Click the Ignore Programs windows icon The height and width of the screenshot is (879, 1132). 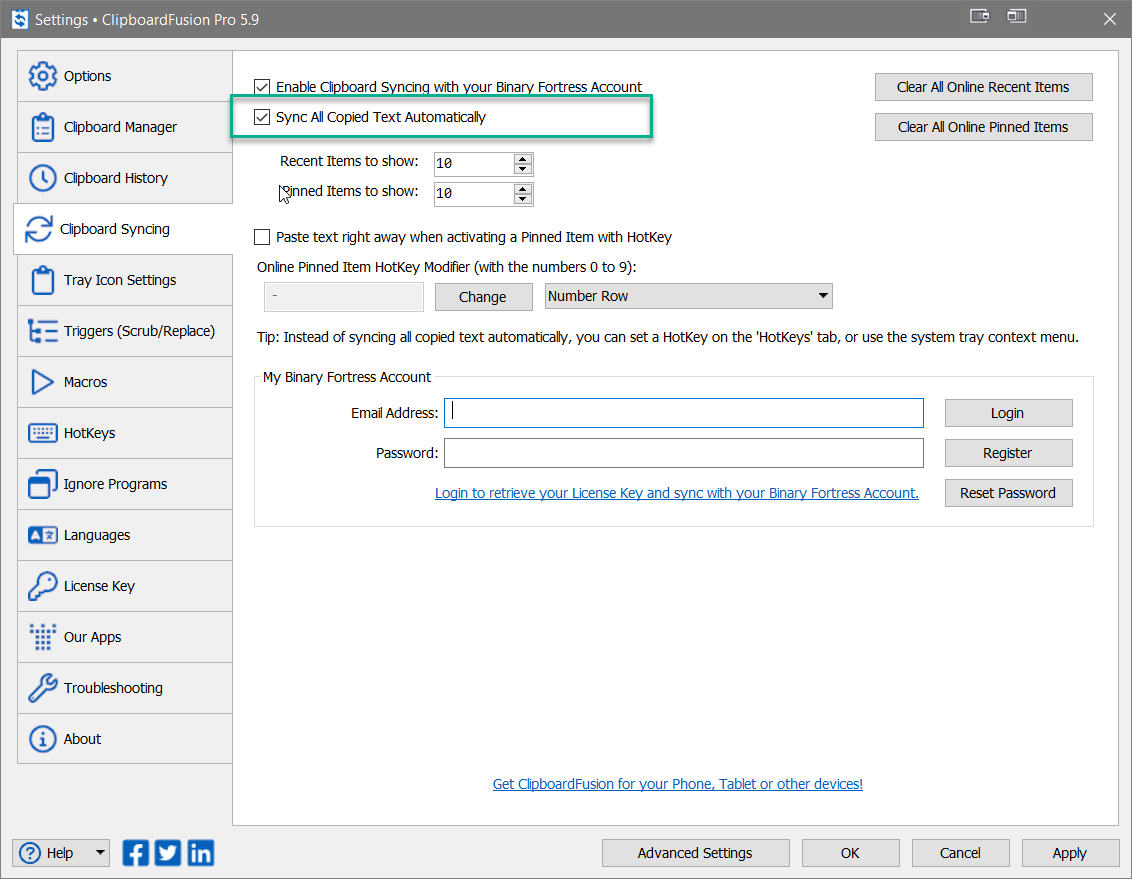pos(43,484)
